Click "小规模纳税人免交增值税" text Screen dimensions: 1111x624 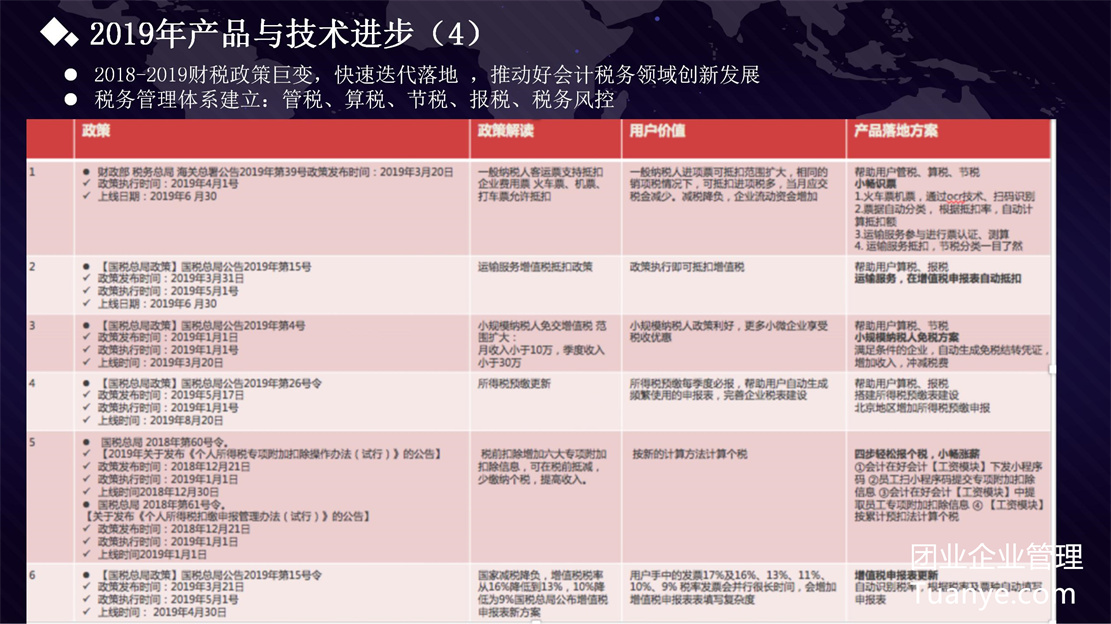tap(535, 326)
